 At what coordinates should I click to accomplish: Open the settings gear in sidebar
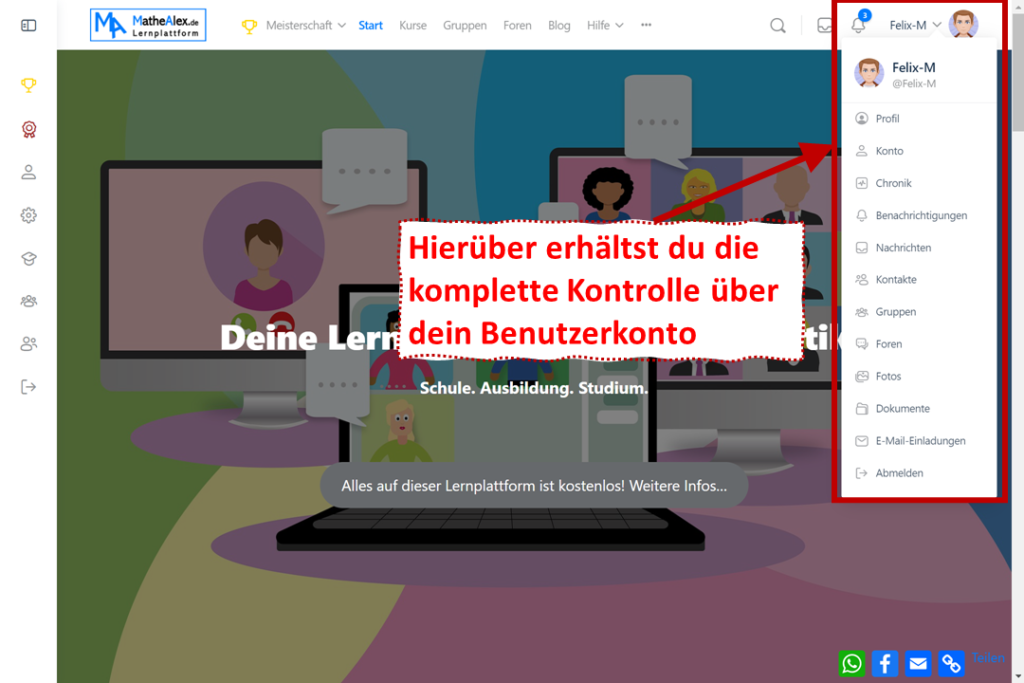28,215
